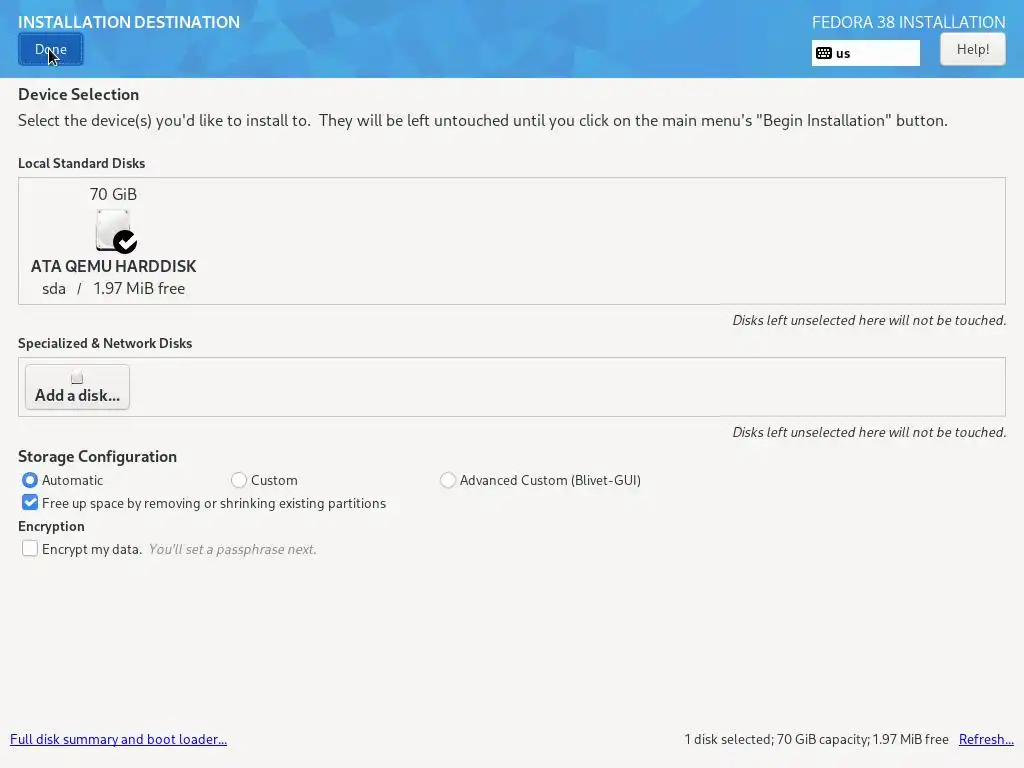Click the You'll set a passphrase next hint
This screenshot has width=1024, height=768.
click(232, 549)
